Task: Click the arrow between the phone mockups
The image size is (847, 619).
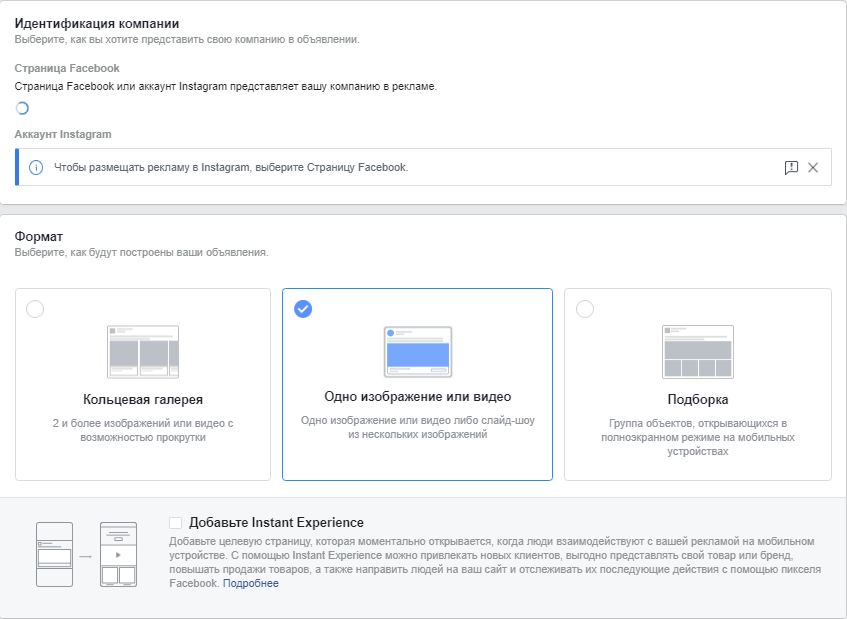Action: [86, 553]
